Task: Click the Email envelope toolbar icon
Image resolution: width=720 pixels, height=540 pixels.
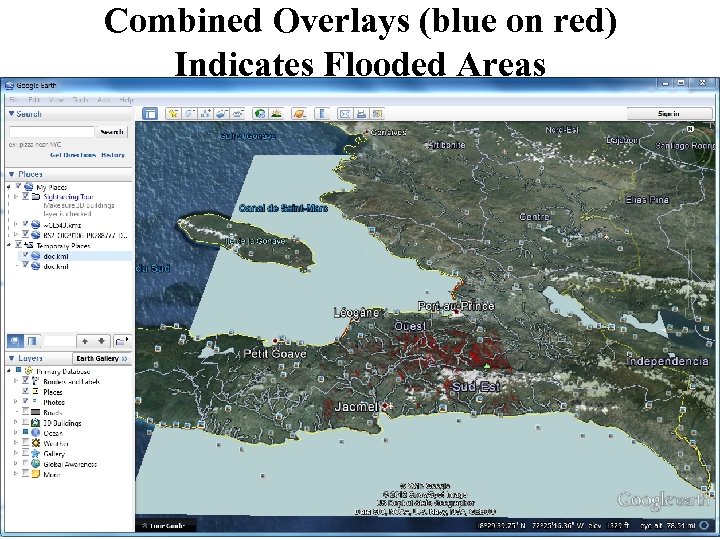Action: pyautogui.click(x=345, y=113)
